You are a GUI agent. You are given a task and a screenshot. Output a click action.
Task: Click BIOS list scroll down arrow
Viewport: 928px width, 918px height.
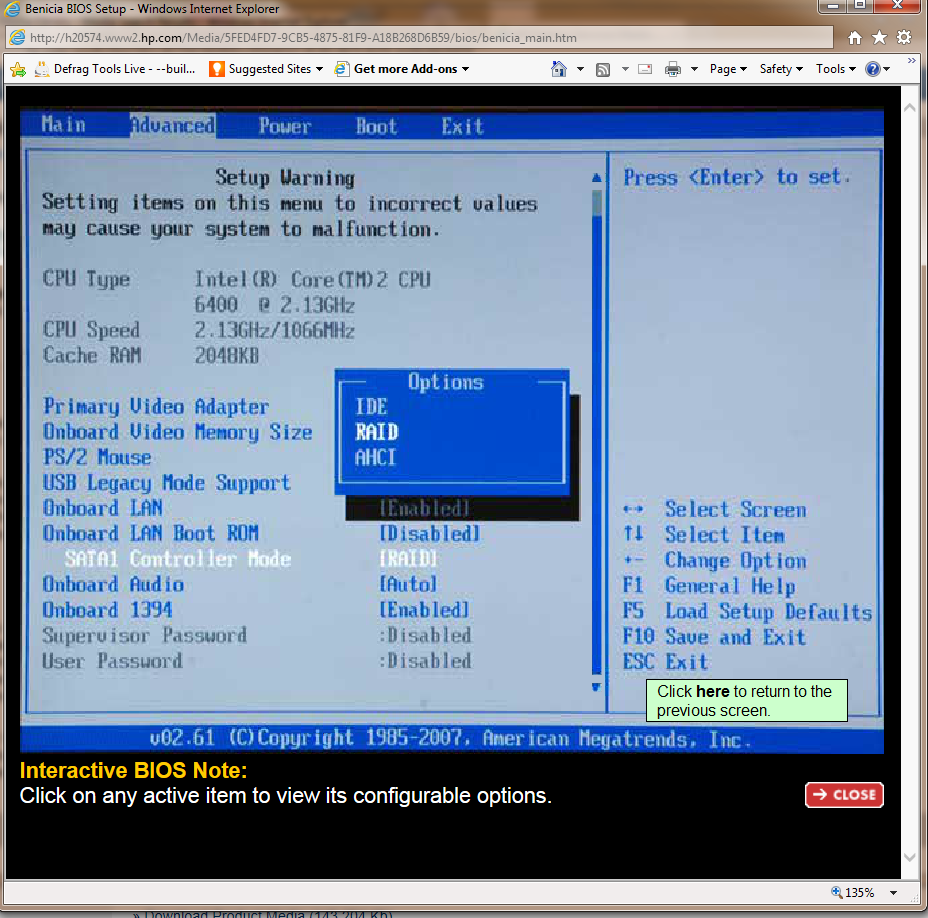click(x=597, y=687)
